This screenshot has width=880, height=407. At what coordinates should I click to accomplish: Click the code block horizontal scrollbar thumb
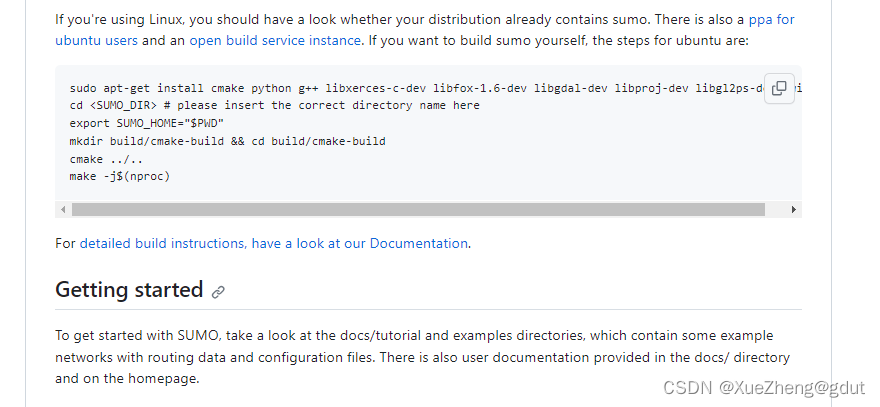pos(418,210)
